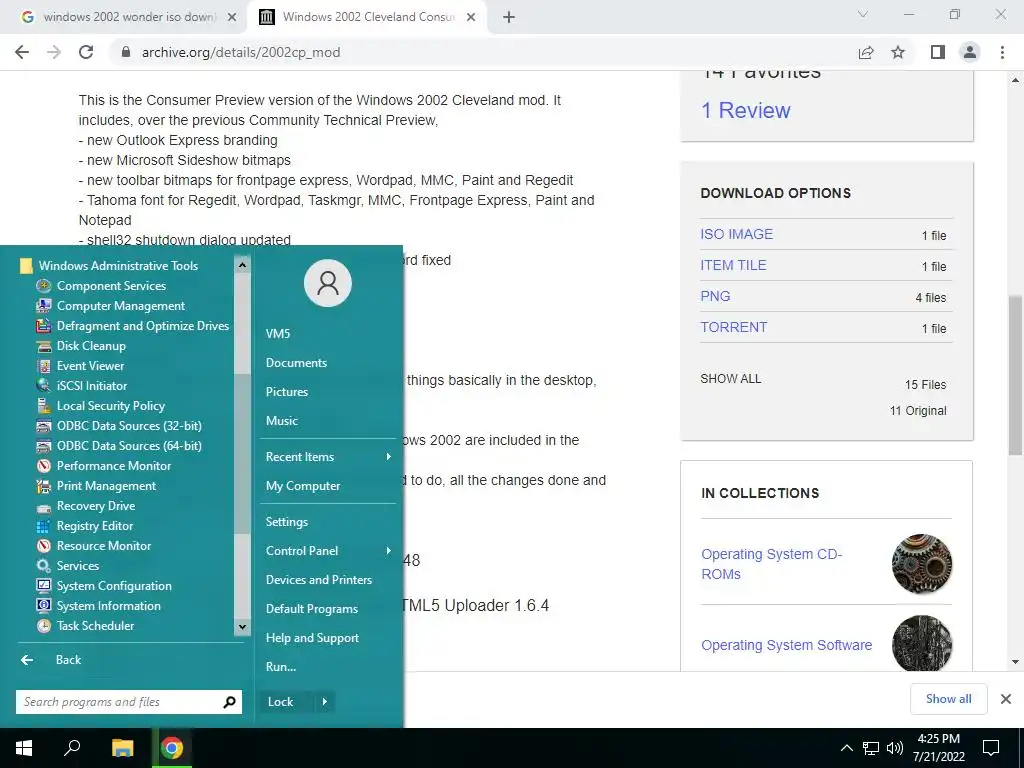Open notification center on taskbar

point(991,748)
